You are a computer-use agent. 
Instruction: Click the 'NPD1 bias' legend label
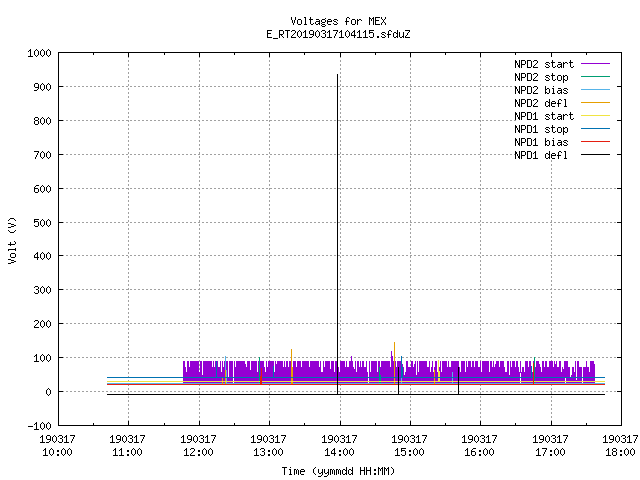tap(541, 142)
